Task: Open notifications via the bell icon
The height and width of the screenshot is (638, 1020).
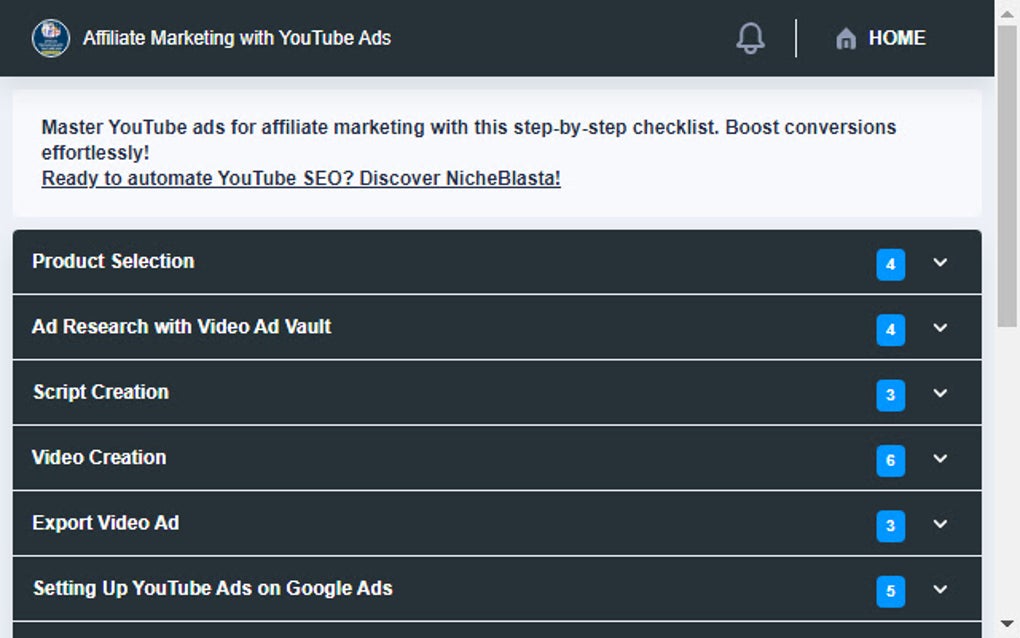Action: click(750, 38)
